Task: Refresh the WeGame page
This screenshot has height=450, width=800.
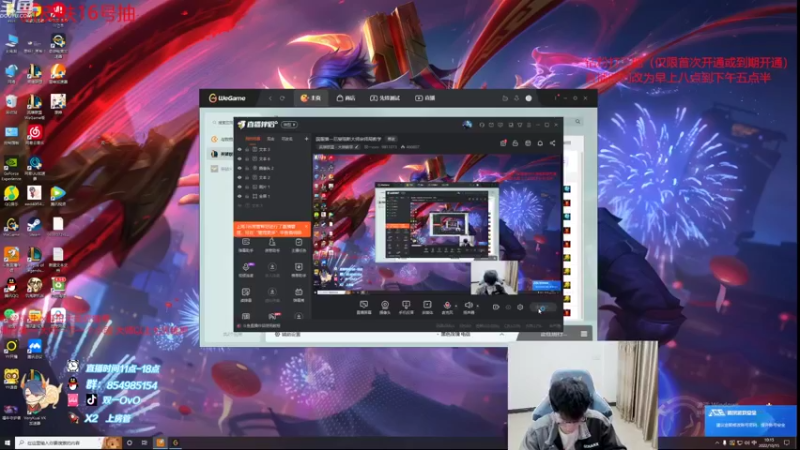Action: pyautogui.click(x=282, y=98)
